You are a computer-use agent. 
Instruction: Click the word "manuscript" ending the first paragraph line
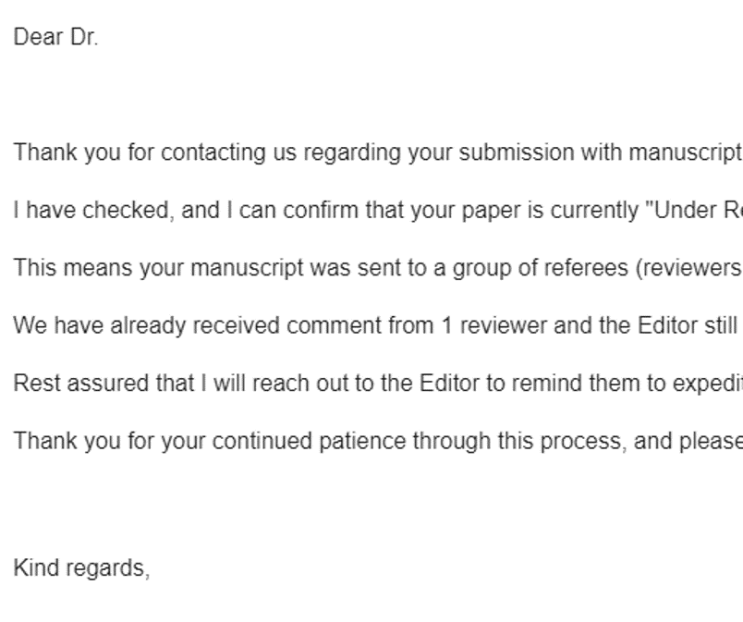[685, 153]
